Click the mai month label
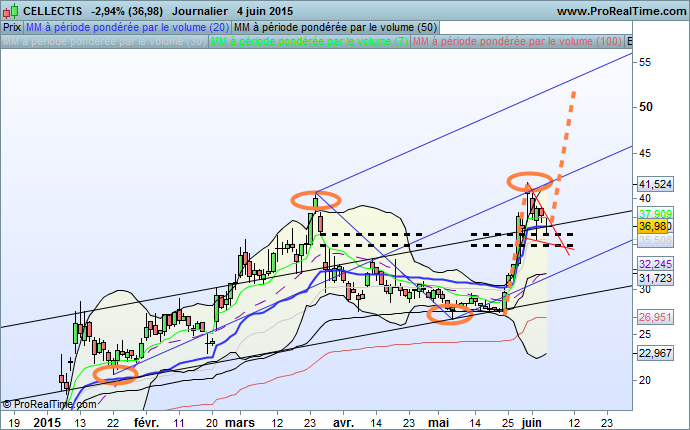The height and width of the screenshot is (430, 690). (x=438, y=423)
